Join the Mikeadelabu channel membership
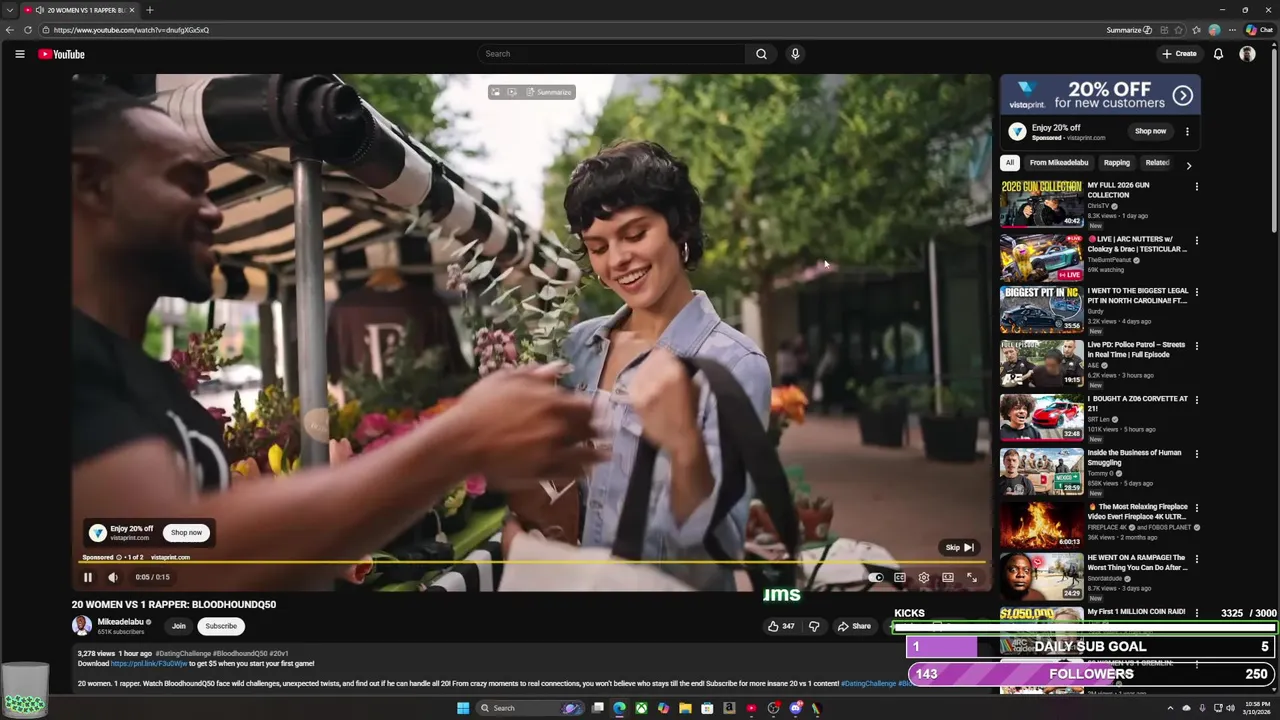Screen dimensions: 1280x720 pyautogui.click(x=179, y=626)
